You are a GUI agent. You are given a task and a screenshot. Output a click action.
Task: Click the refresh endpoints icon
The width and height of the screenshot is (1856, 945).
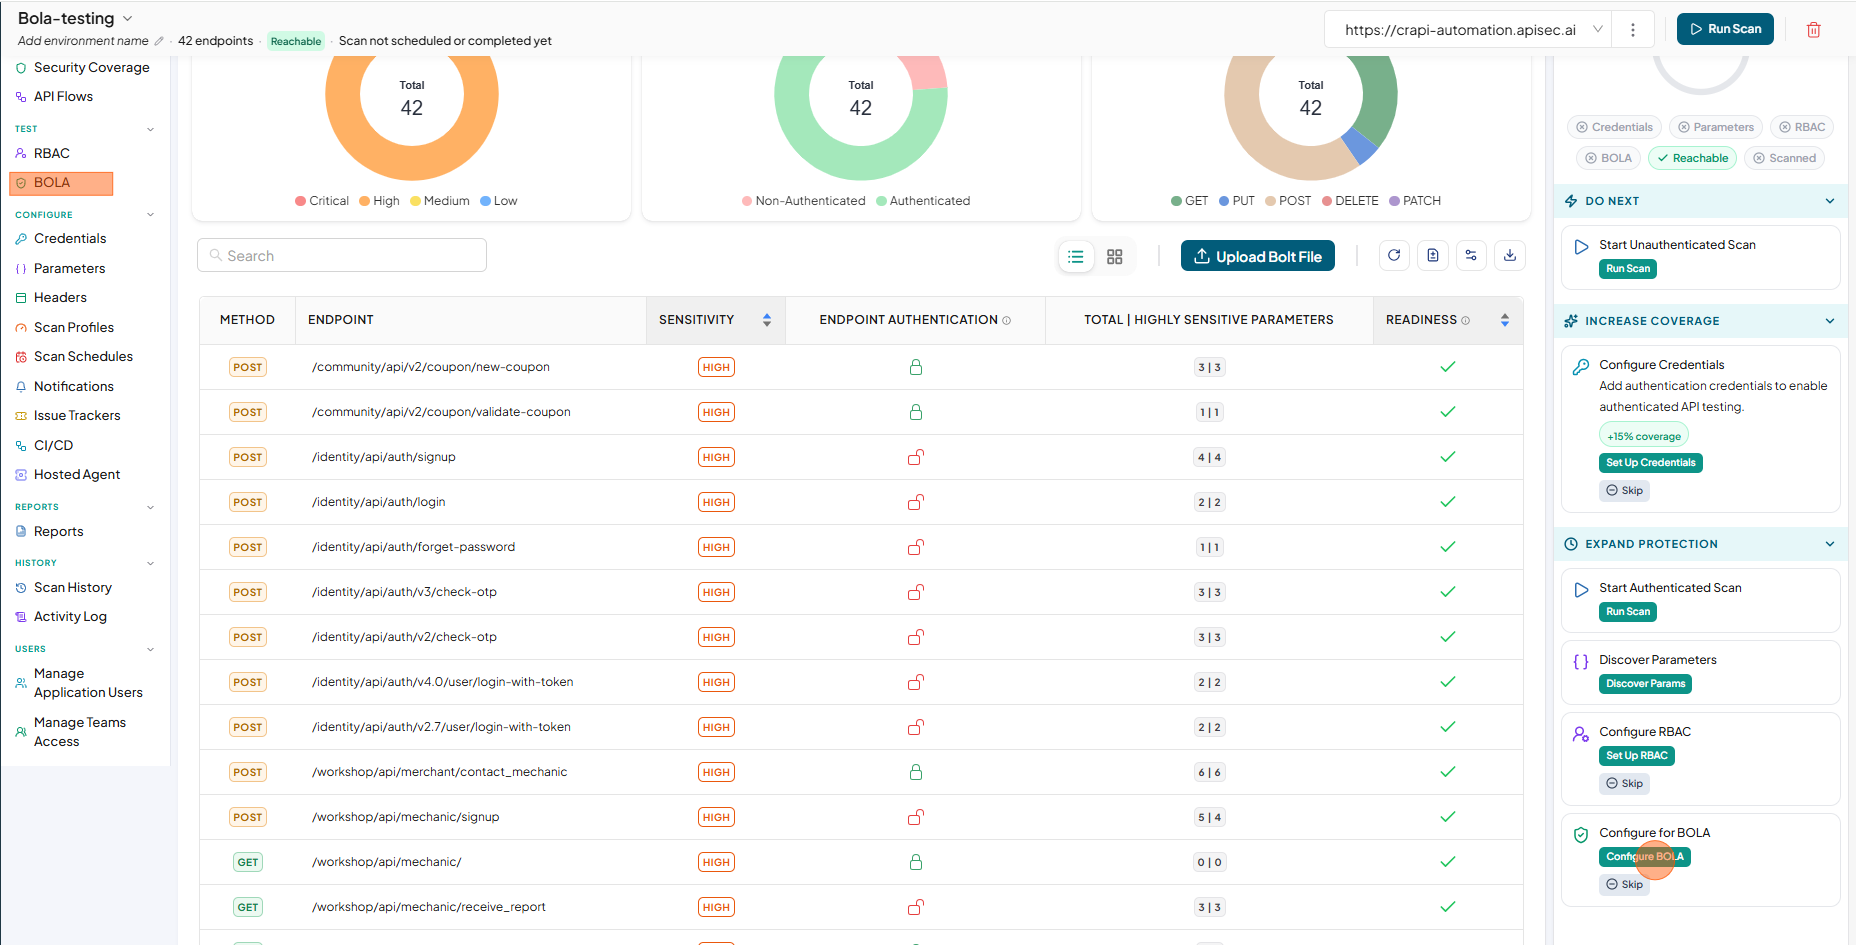coord(1394,256)
